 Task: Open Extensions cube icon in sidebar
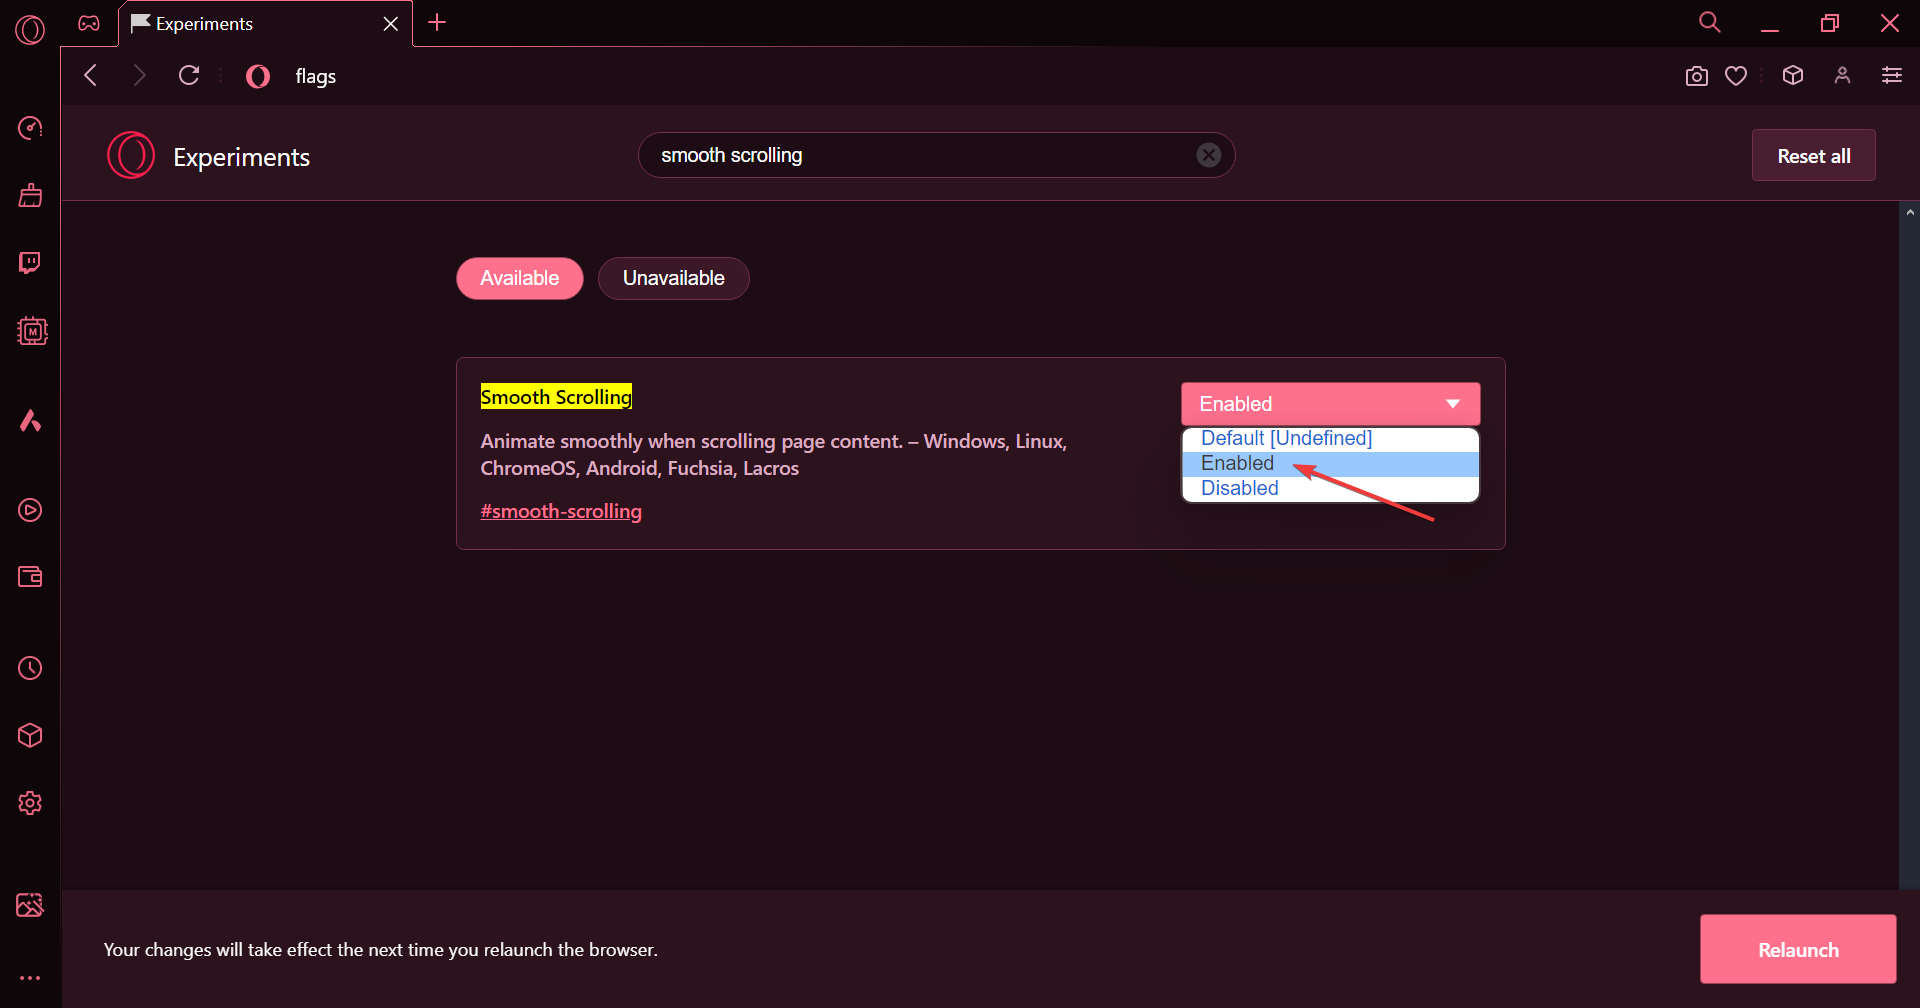[30, 736]
